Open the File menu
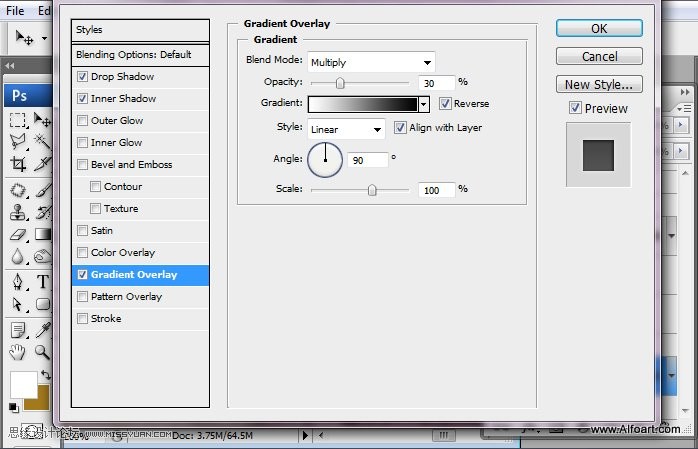Screen dimensions: 698x449 (x=15, y=10)
